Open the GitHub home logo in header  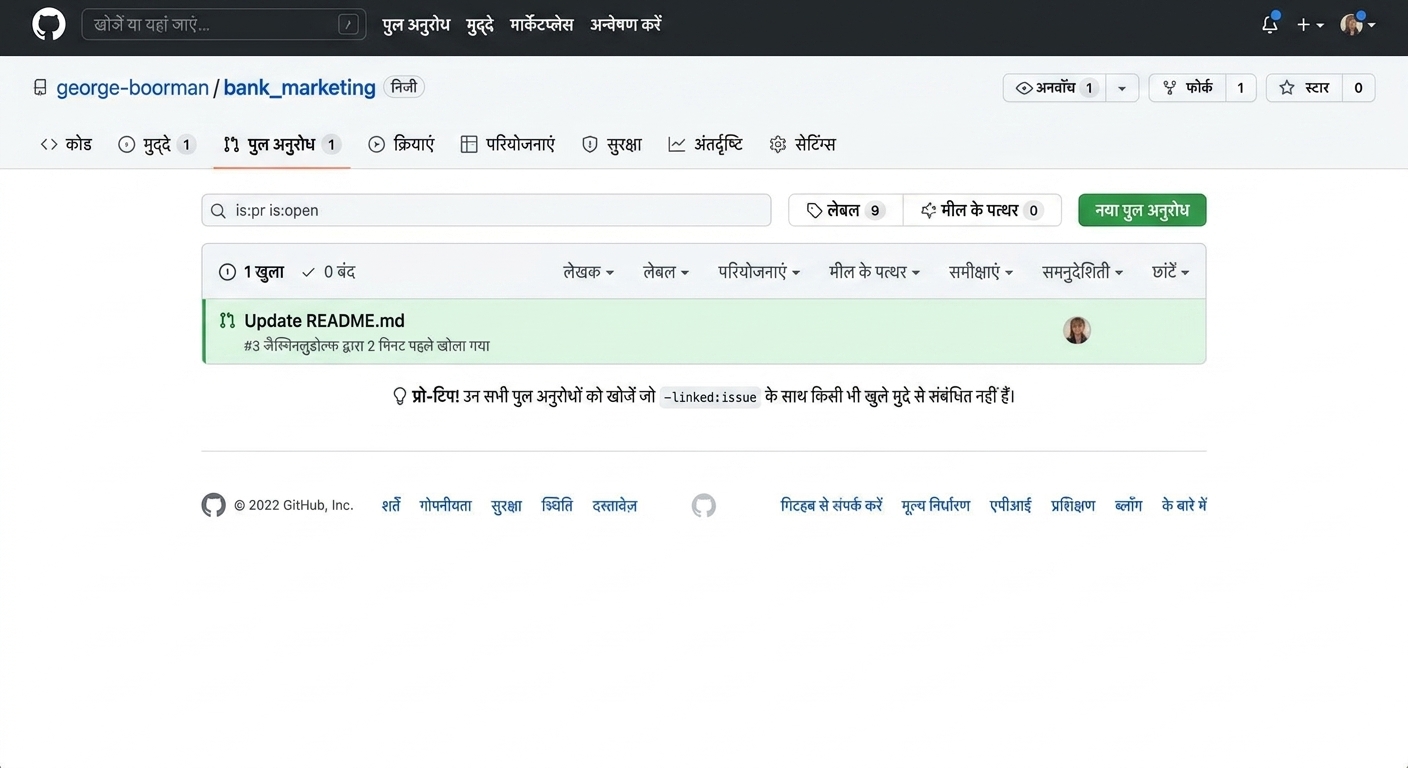coord(49,25)
